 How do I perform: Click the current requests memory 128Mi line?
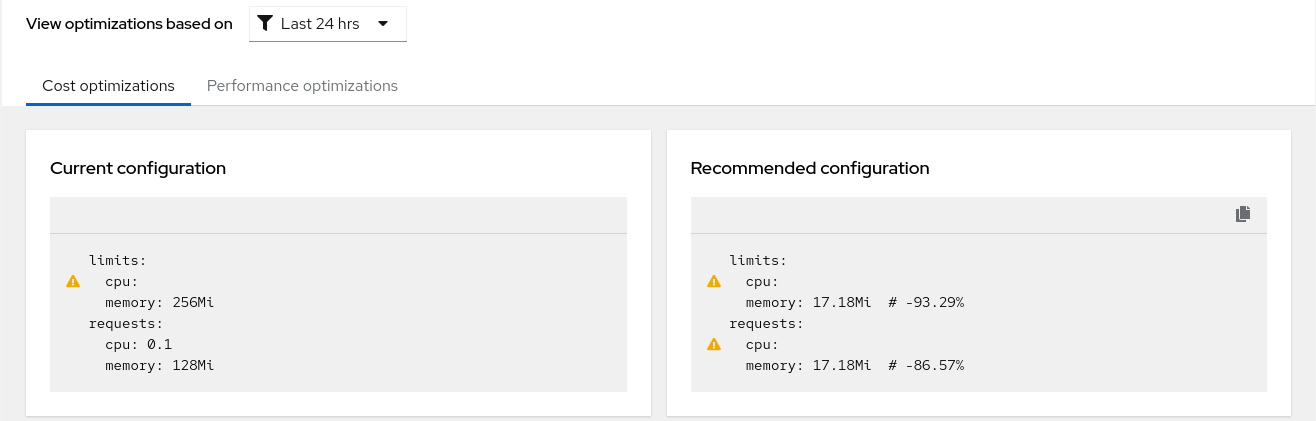[160, 366]
